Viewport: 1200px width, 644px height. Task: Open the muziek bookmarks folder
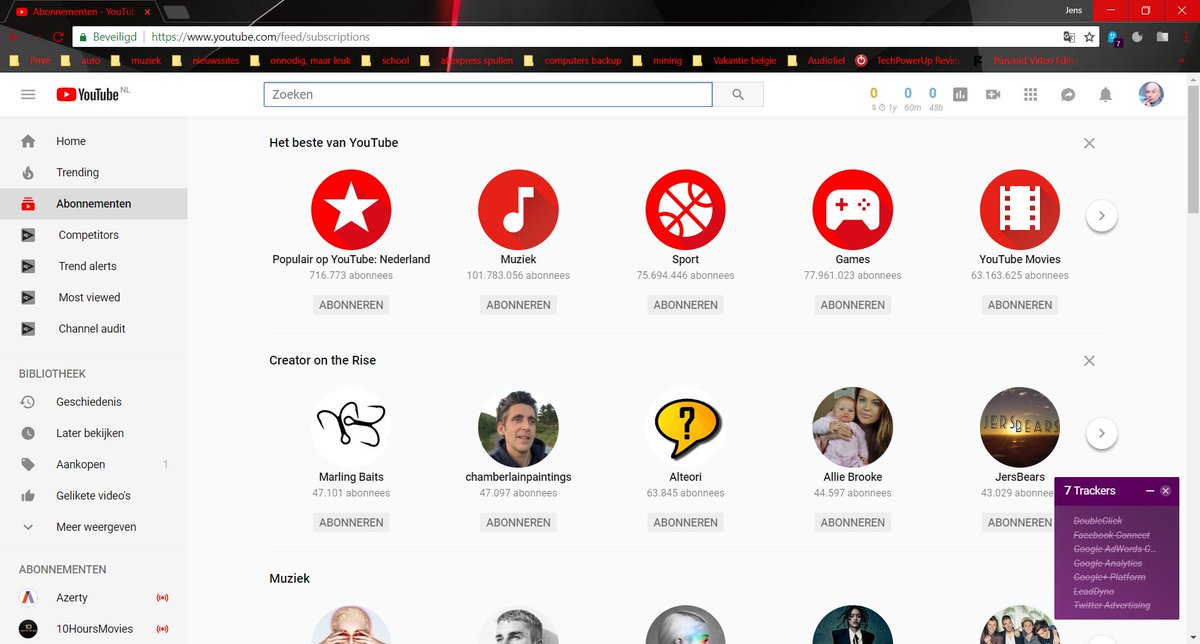tap(137, 60)
